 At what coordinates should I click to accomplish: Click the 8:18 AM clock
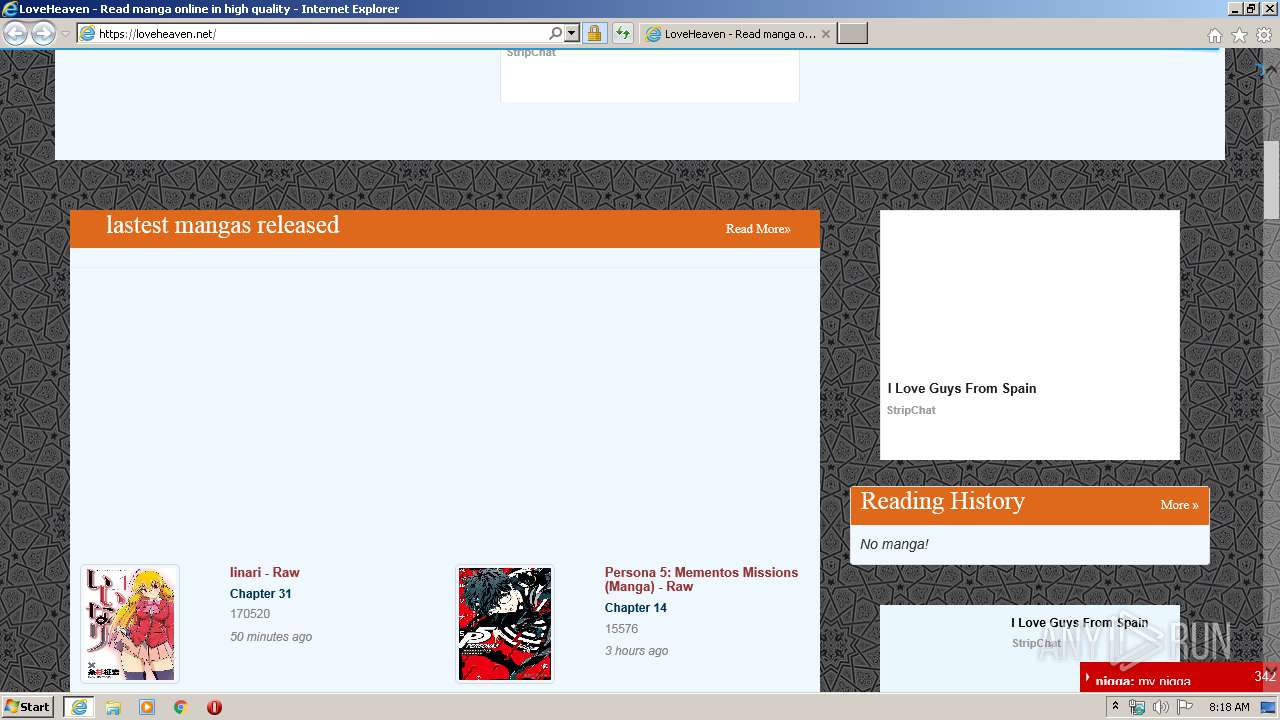click(x=1229, y=707)
